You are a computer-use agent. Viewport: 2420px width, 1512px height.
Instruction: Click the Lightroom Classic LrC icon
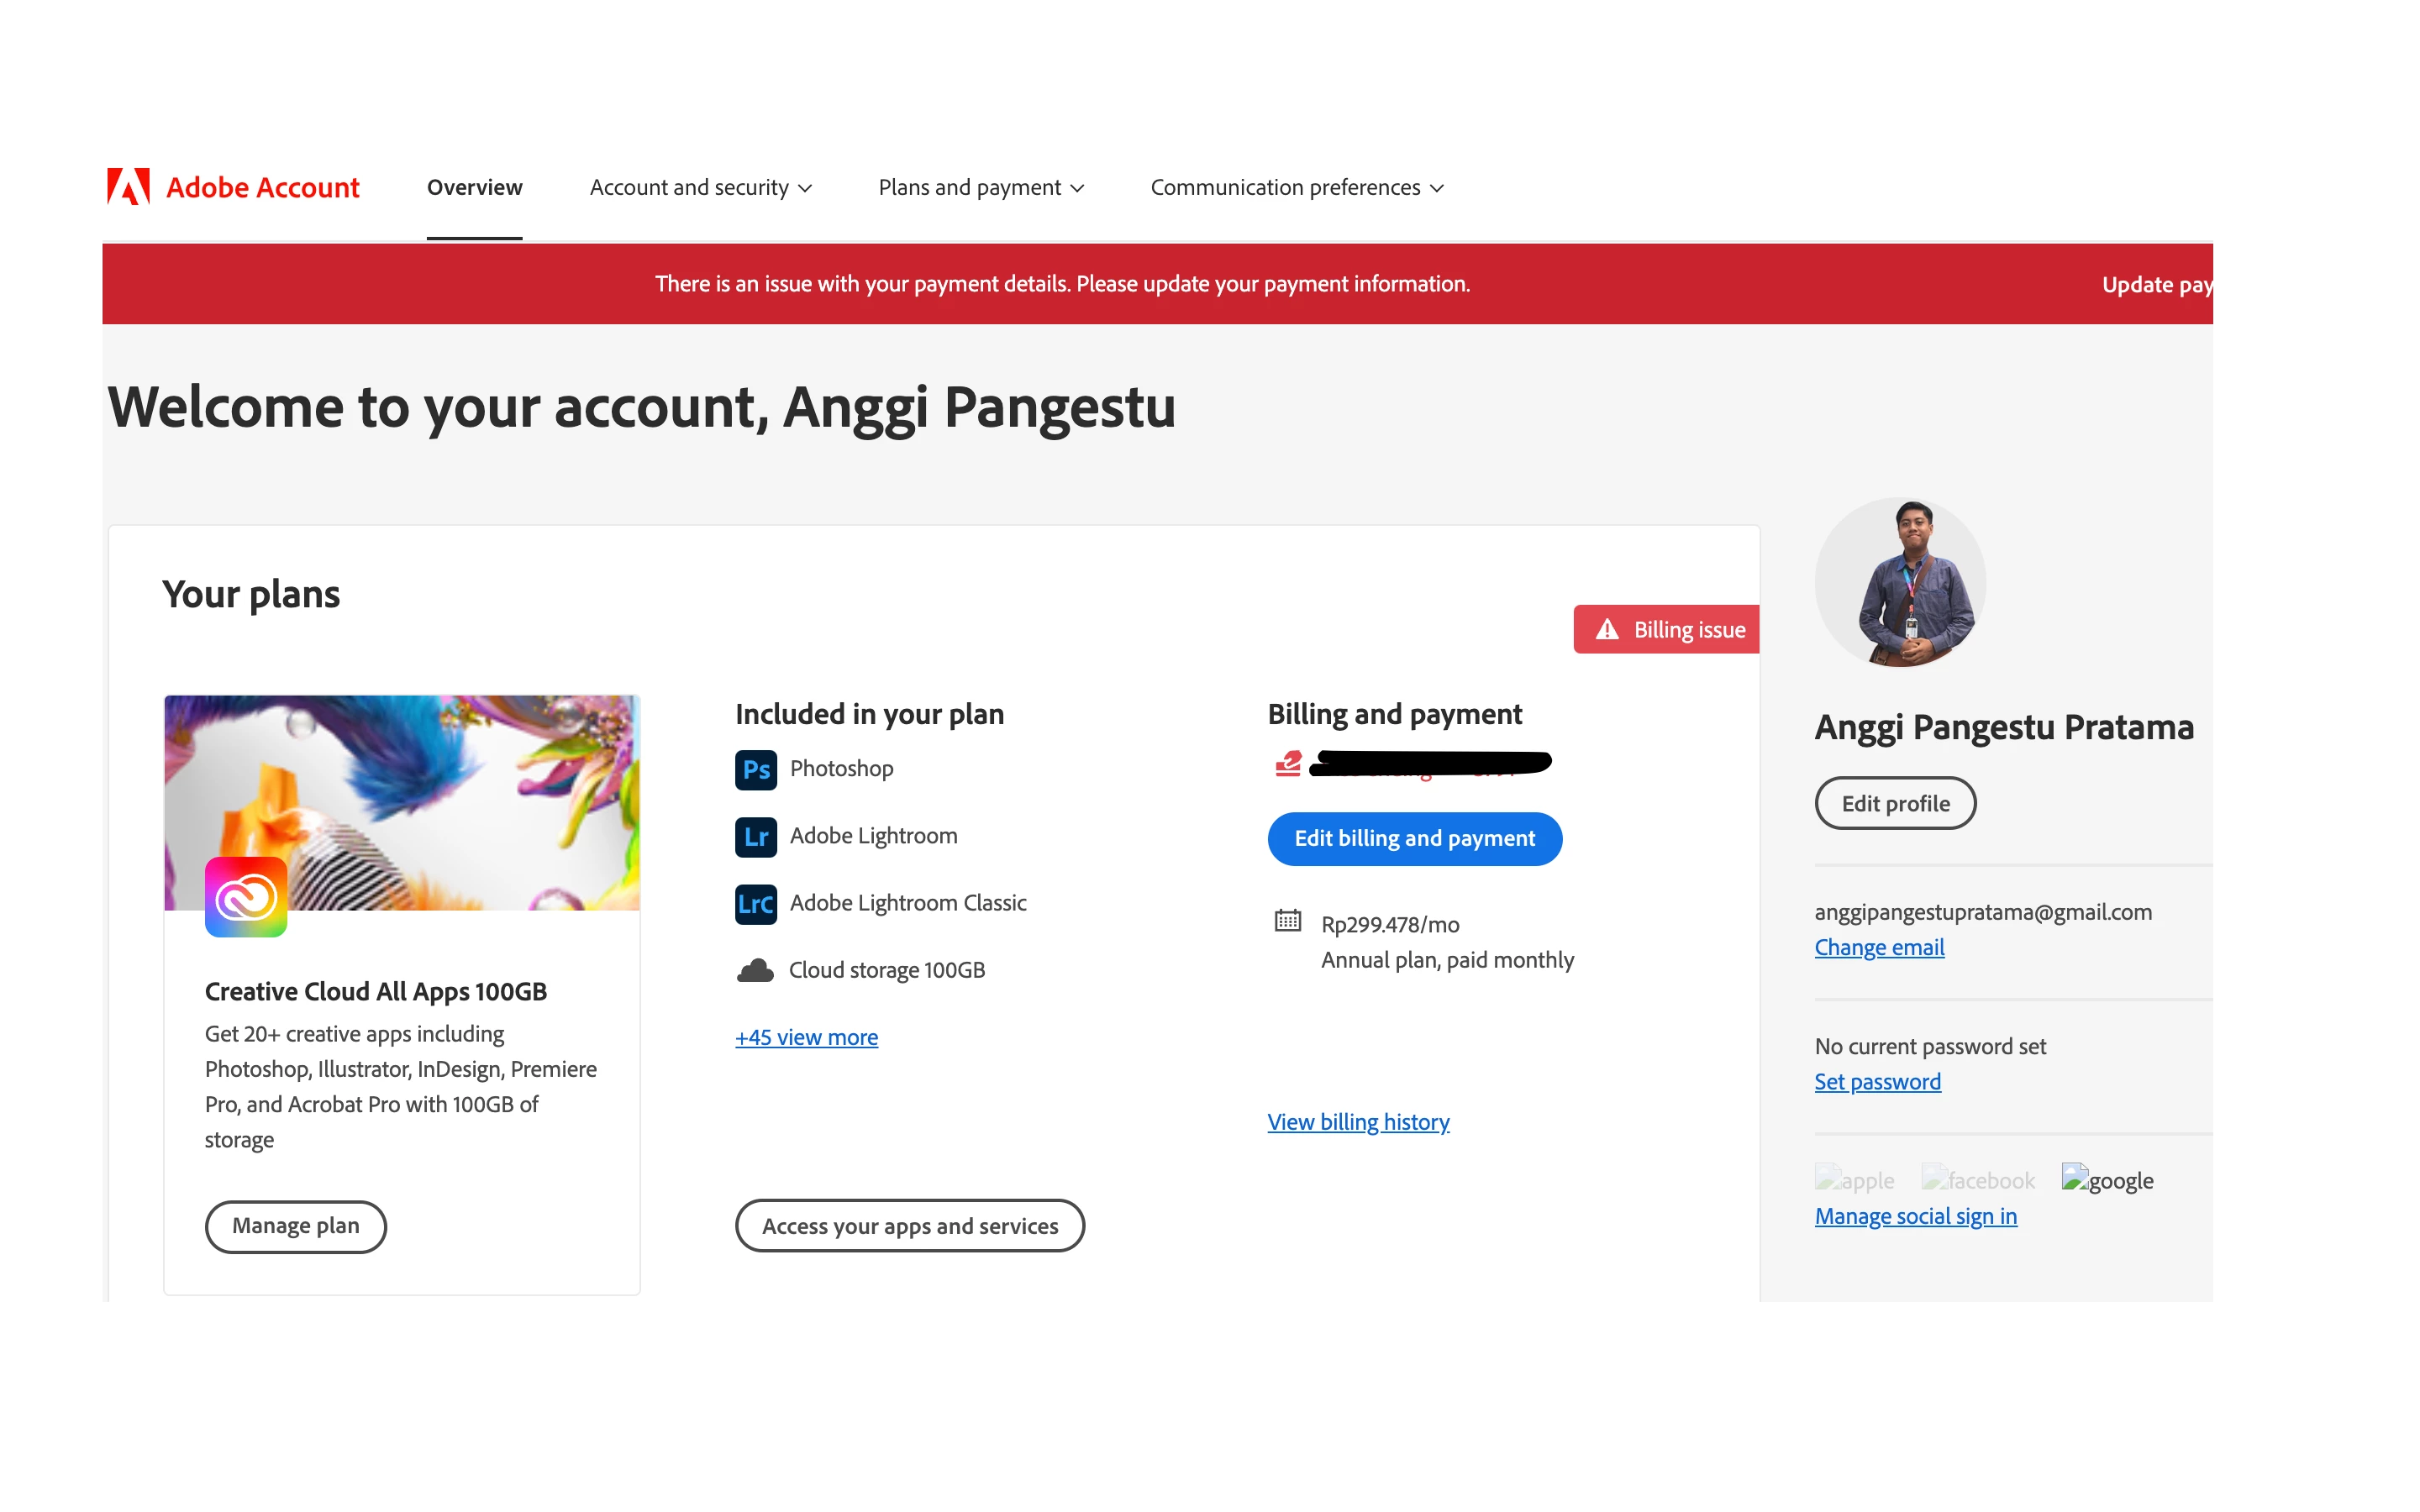point(756,903)
